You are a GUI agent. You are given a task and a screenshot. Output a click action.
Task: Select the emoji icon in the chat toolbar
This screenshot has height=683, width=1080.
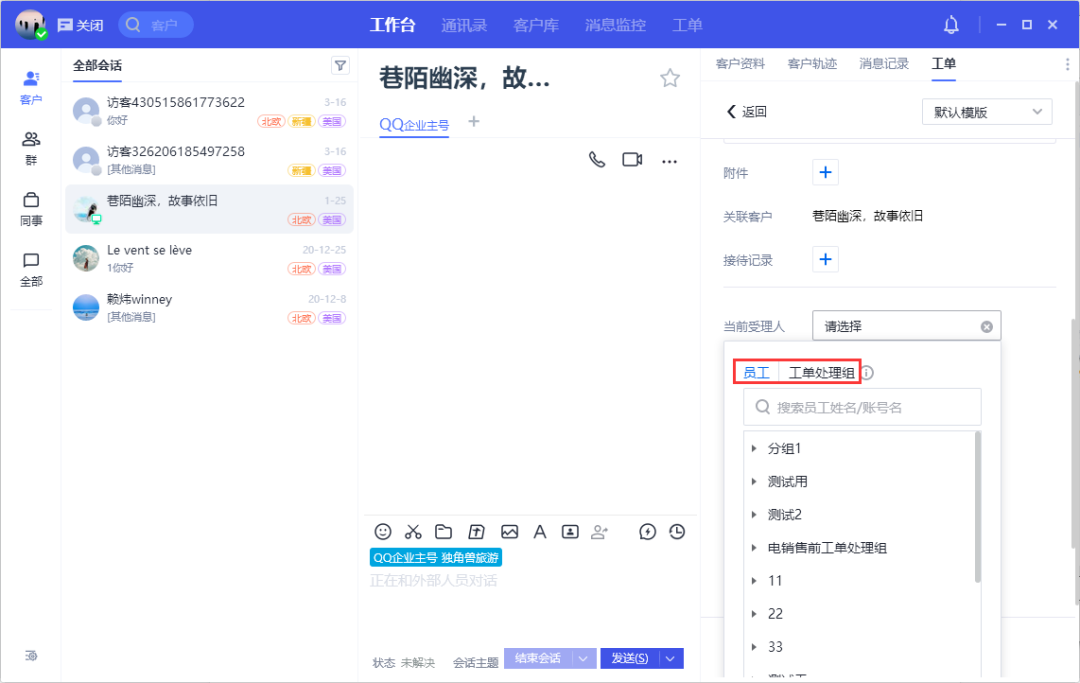click(x=382, y=531)
